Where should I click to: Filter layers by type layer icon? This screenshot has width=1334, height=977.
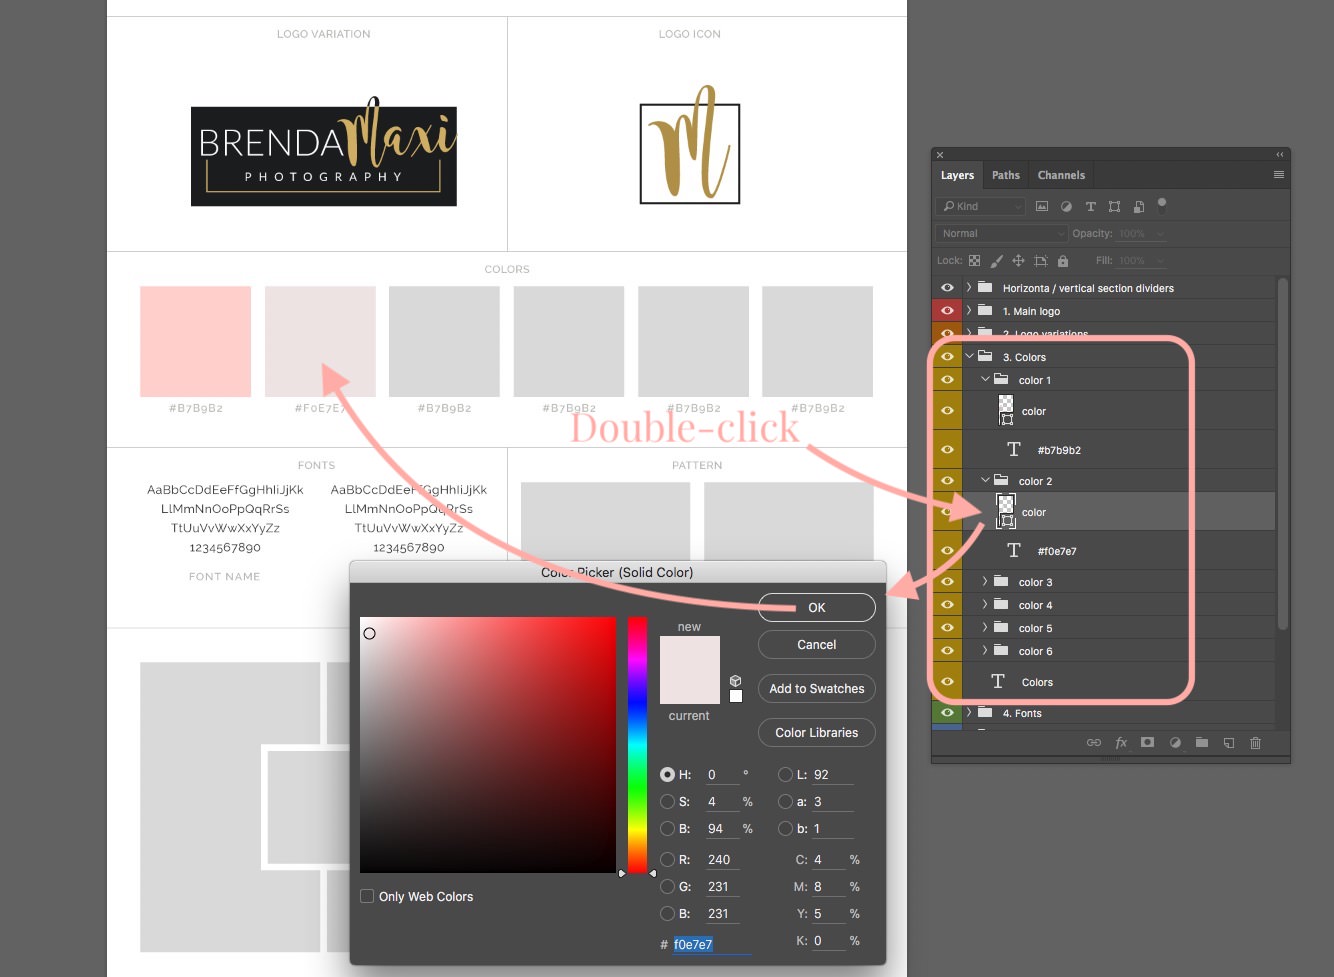click(x=1090, y=206)
